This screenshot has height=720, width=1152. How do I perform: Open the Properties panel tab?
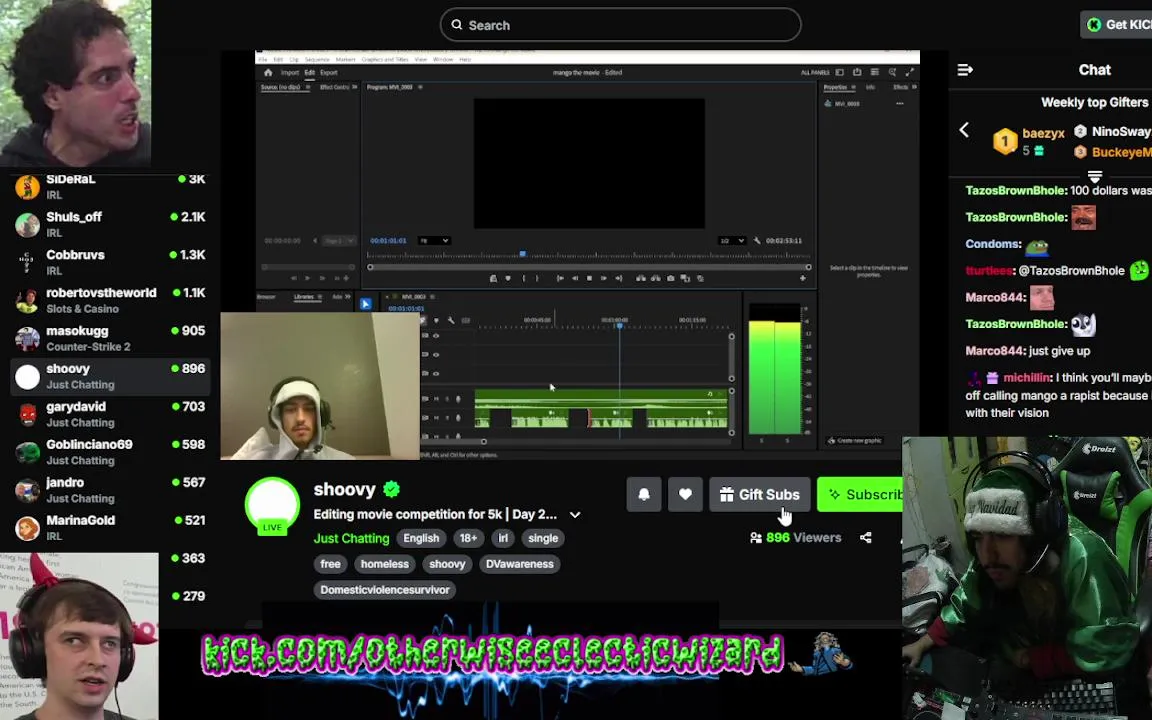(x=835, y=87)
